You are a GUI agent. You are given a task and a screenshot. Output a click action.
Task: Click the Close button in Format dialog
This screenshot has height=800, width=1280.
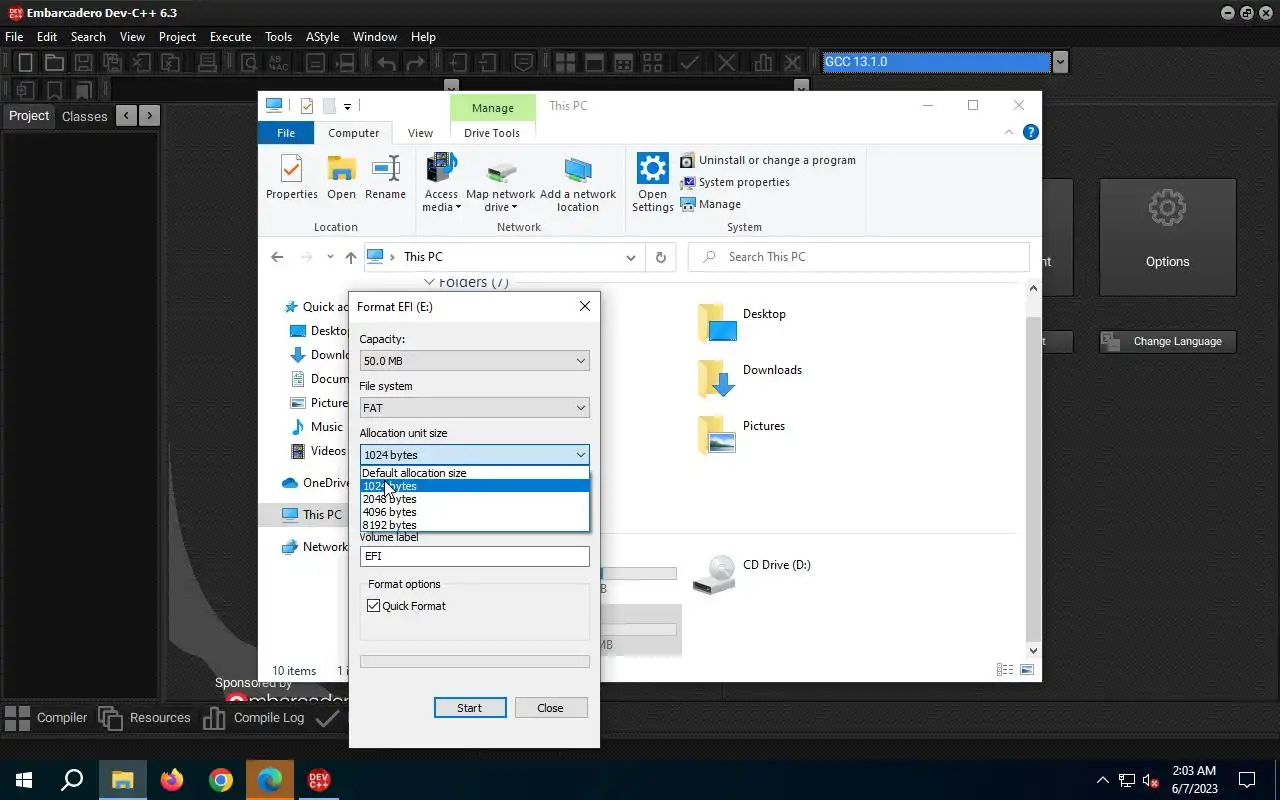point(550,708)
